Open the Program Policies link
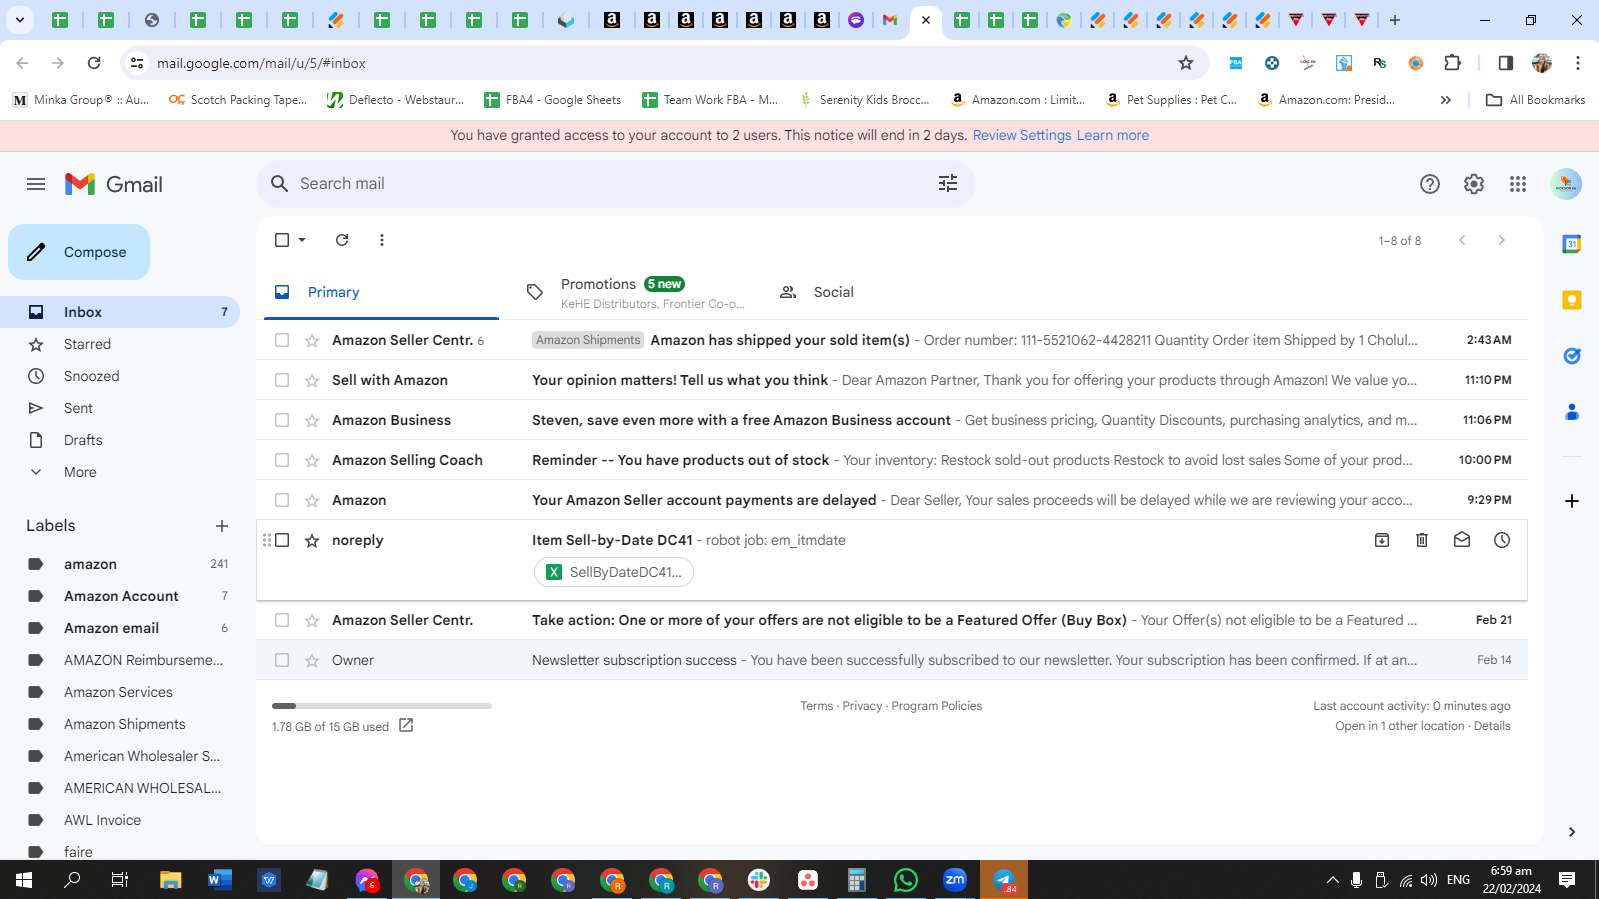This screenshot has width=1599, height=899. point(937,706)
